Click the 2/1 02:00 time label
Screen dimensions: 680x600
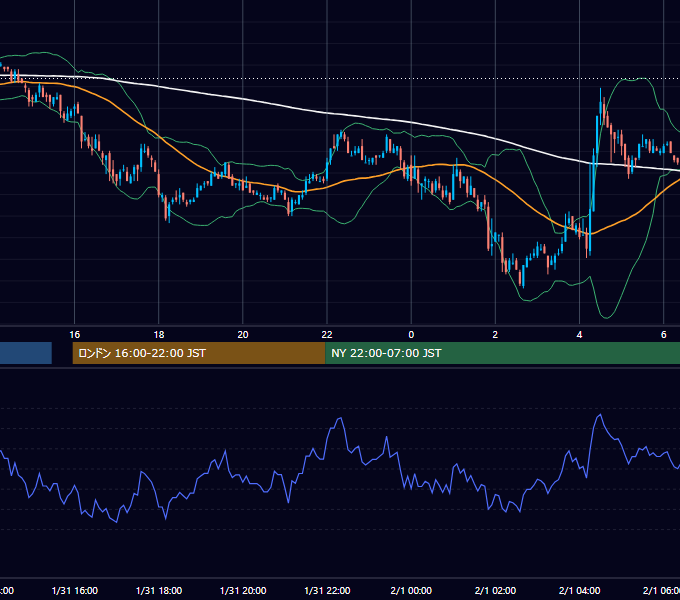coord(495,590)
